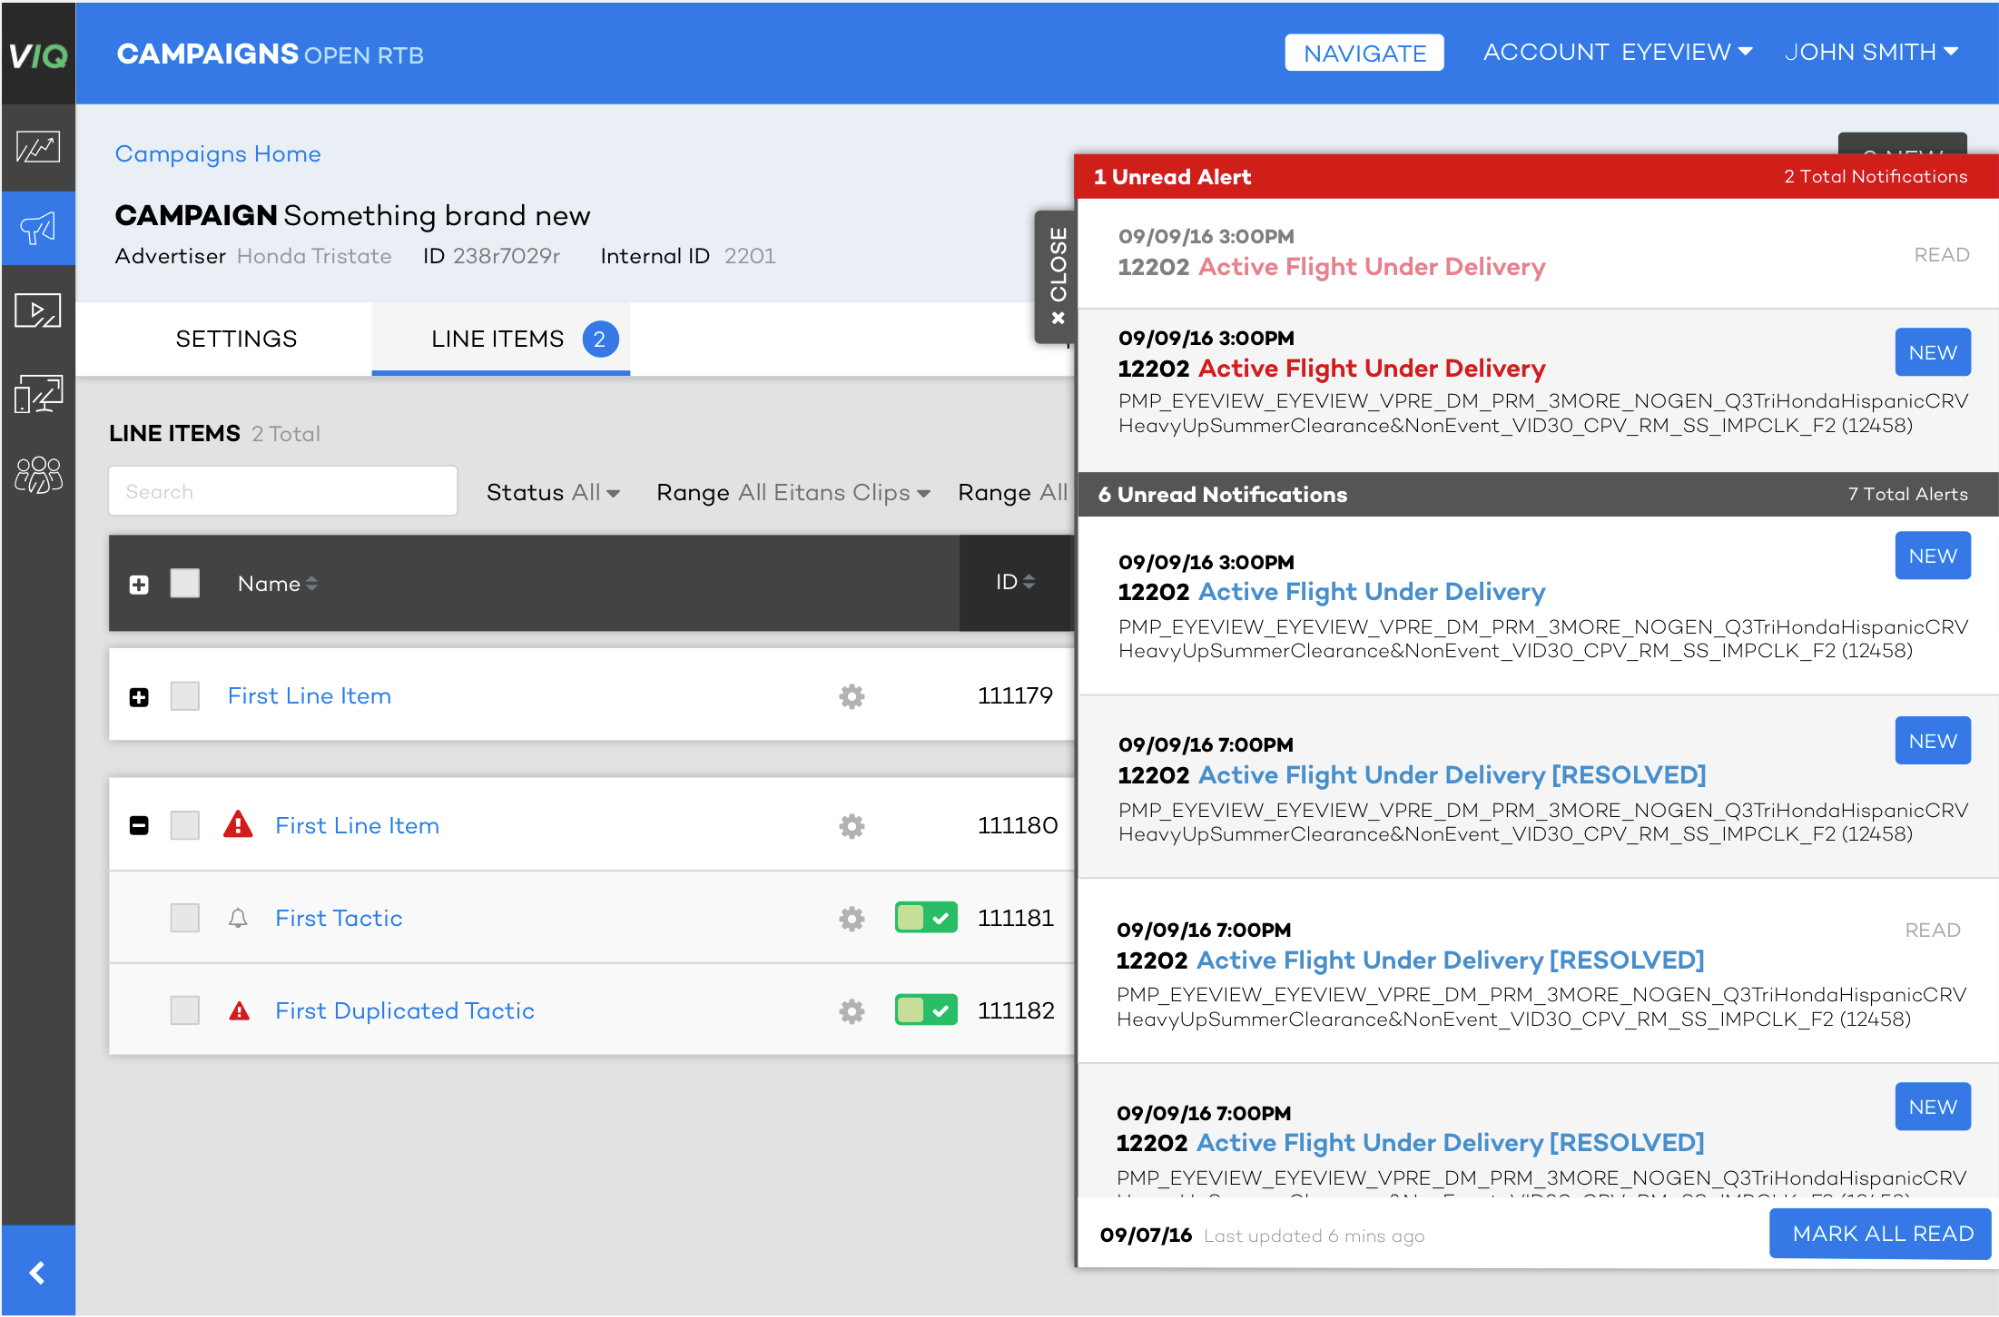Viewport: 1999px width, 1317px height.
Task: Tick the select-all checkbox in table header
Action: (x=185, y=583)
